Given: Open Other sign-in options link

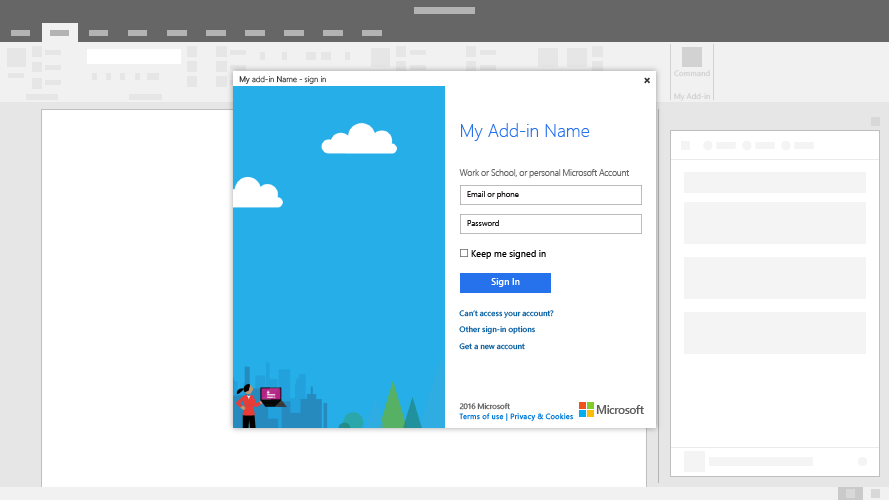Looking at the screenshot, I should [497, 329].
